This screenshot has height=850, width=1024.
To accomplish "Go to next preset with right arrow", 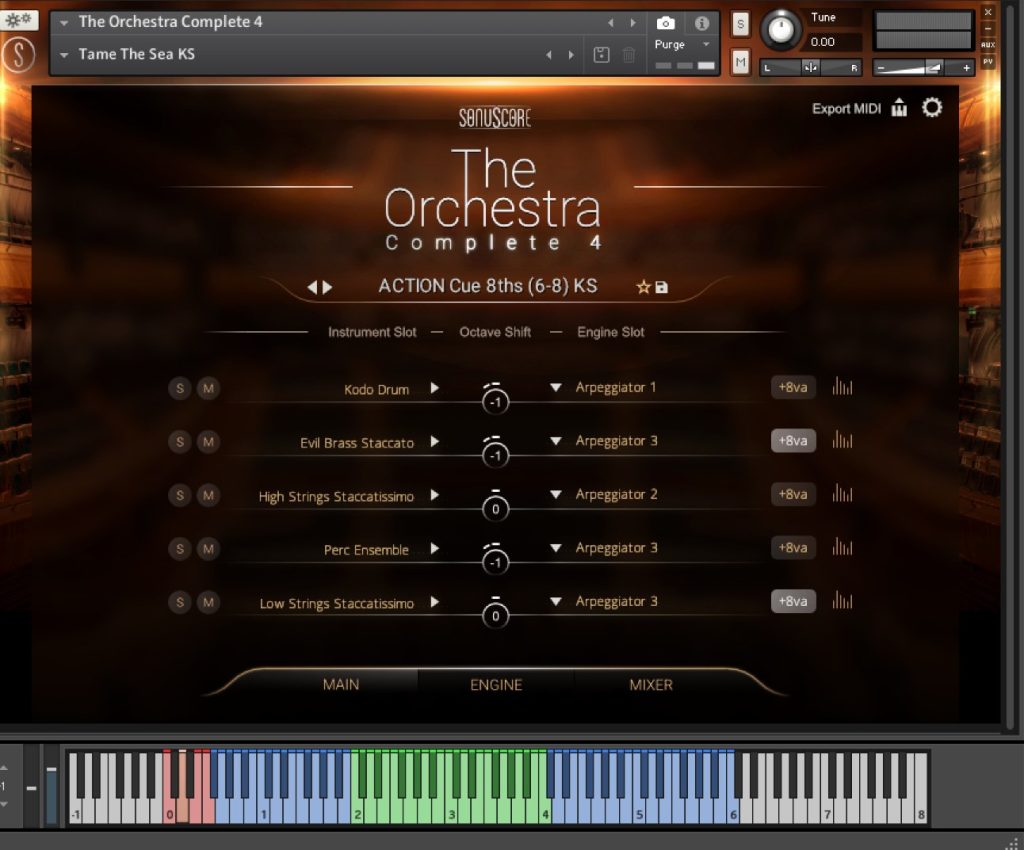I will pos(328,287).
